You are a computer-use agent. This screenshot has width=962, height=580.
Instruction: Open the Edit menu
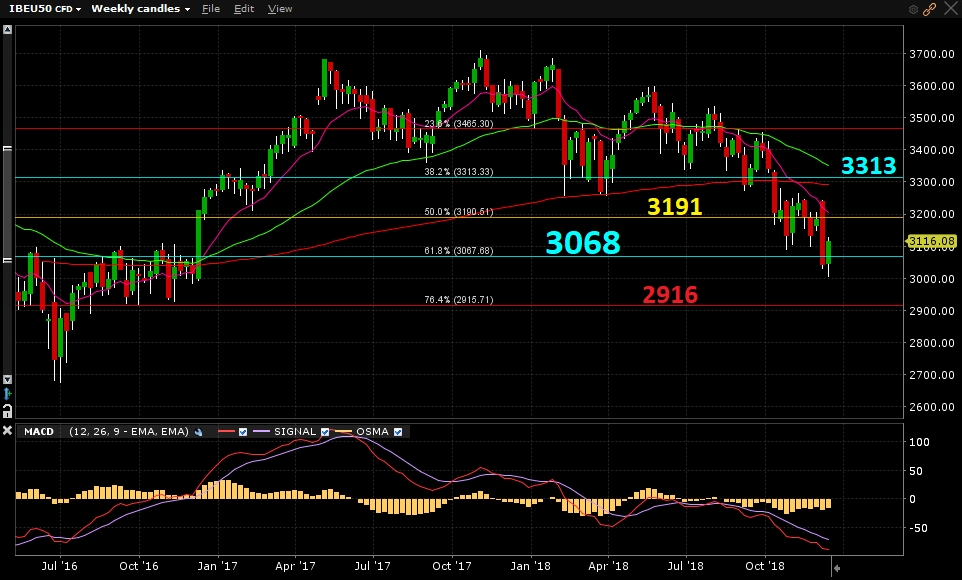244,9
